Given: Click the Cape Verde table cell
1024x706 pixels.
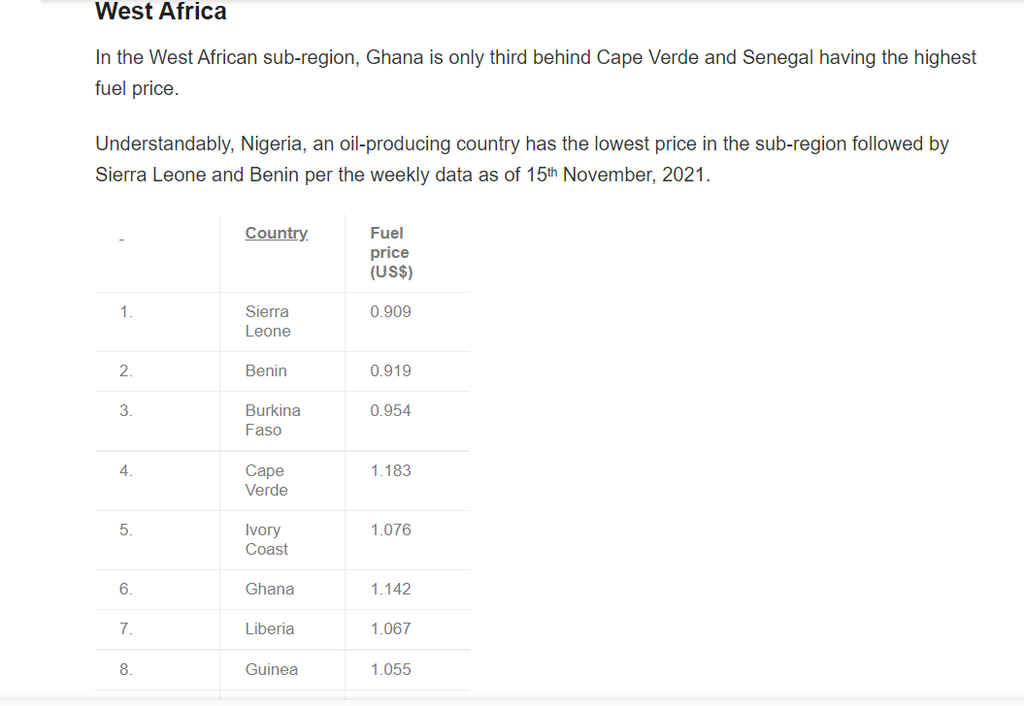Looking at the screenshot, I should 266,480.
